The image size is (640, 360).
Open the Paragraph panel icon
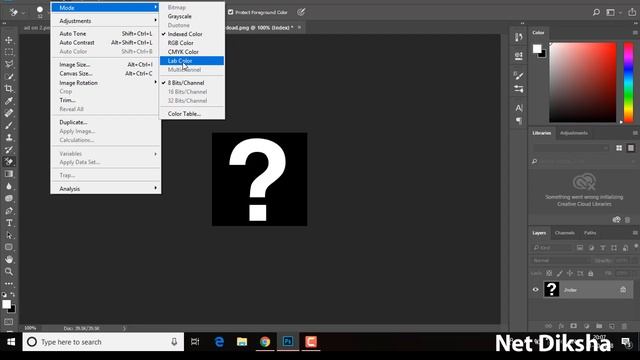click(519, 120)
